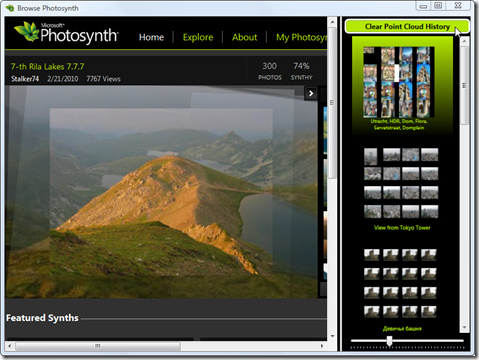
Task: Click the browser pane scroll down arrow
Action: [x=332, y=336]
